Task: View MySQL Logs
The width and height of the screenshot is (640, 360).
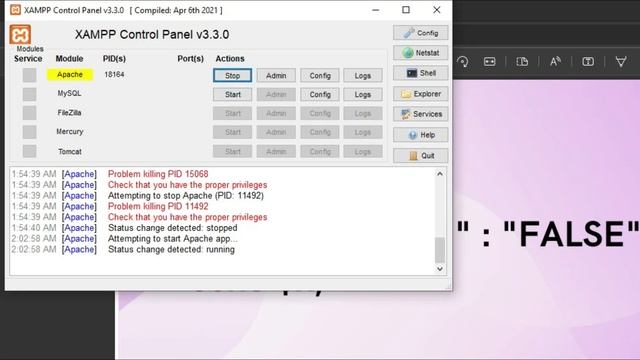Action: click(x=362, y=94)
